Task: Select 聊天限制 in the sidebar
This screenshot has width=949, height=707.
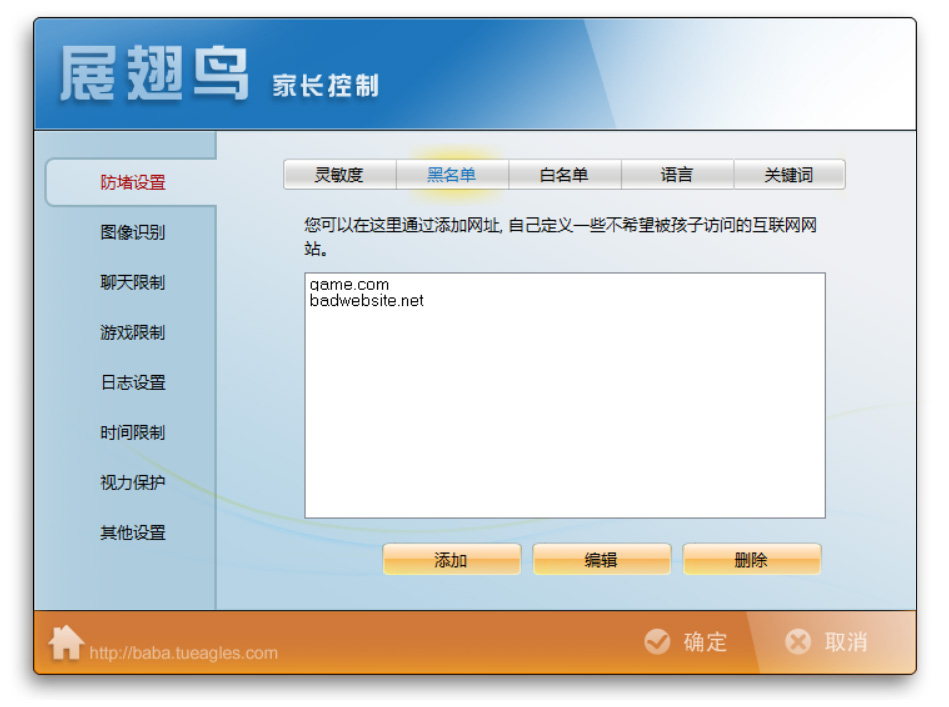Action: coord(132,283)
